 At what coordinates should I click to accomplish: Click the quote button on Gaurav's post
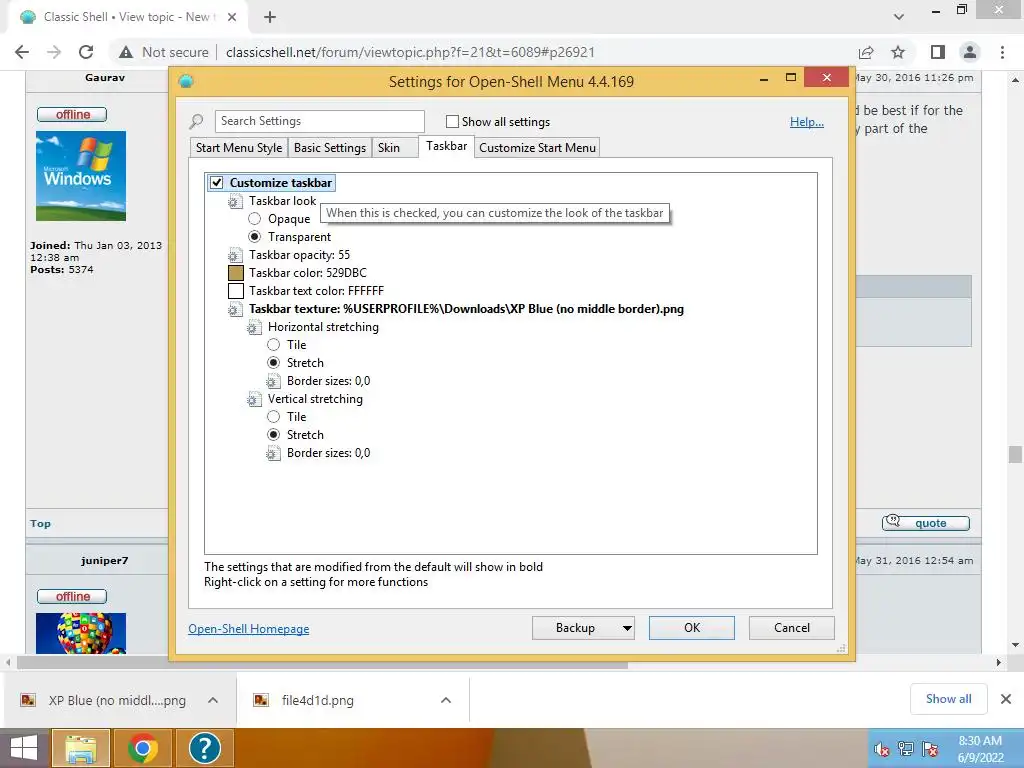pos(926,522)
